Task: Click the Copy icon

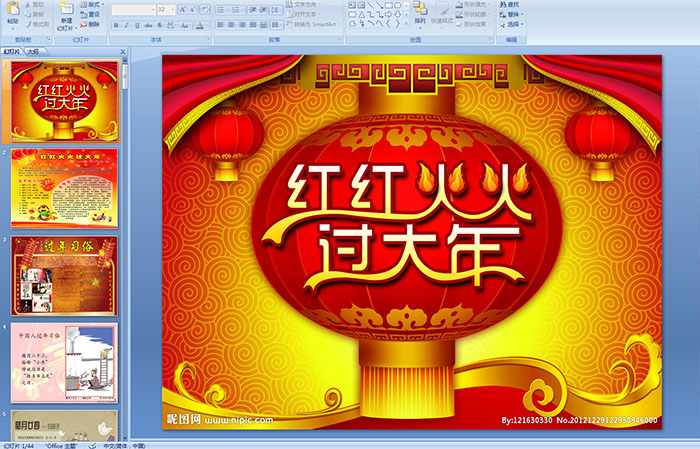Action: click(28, 14)
